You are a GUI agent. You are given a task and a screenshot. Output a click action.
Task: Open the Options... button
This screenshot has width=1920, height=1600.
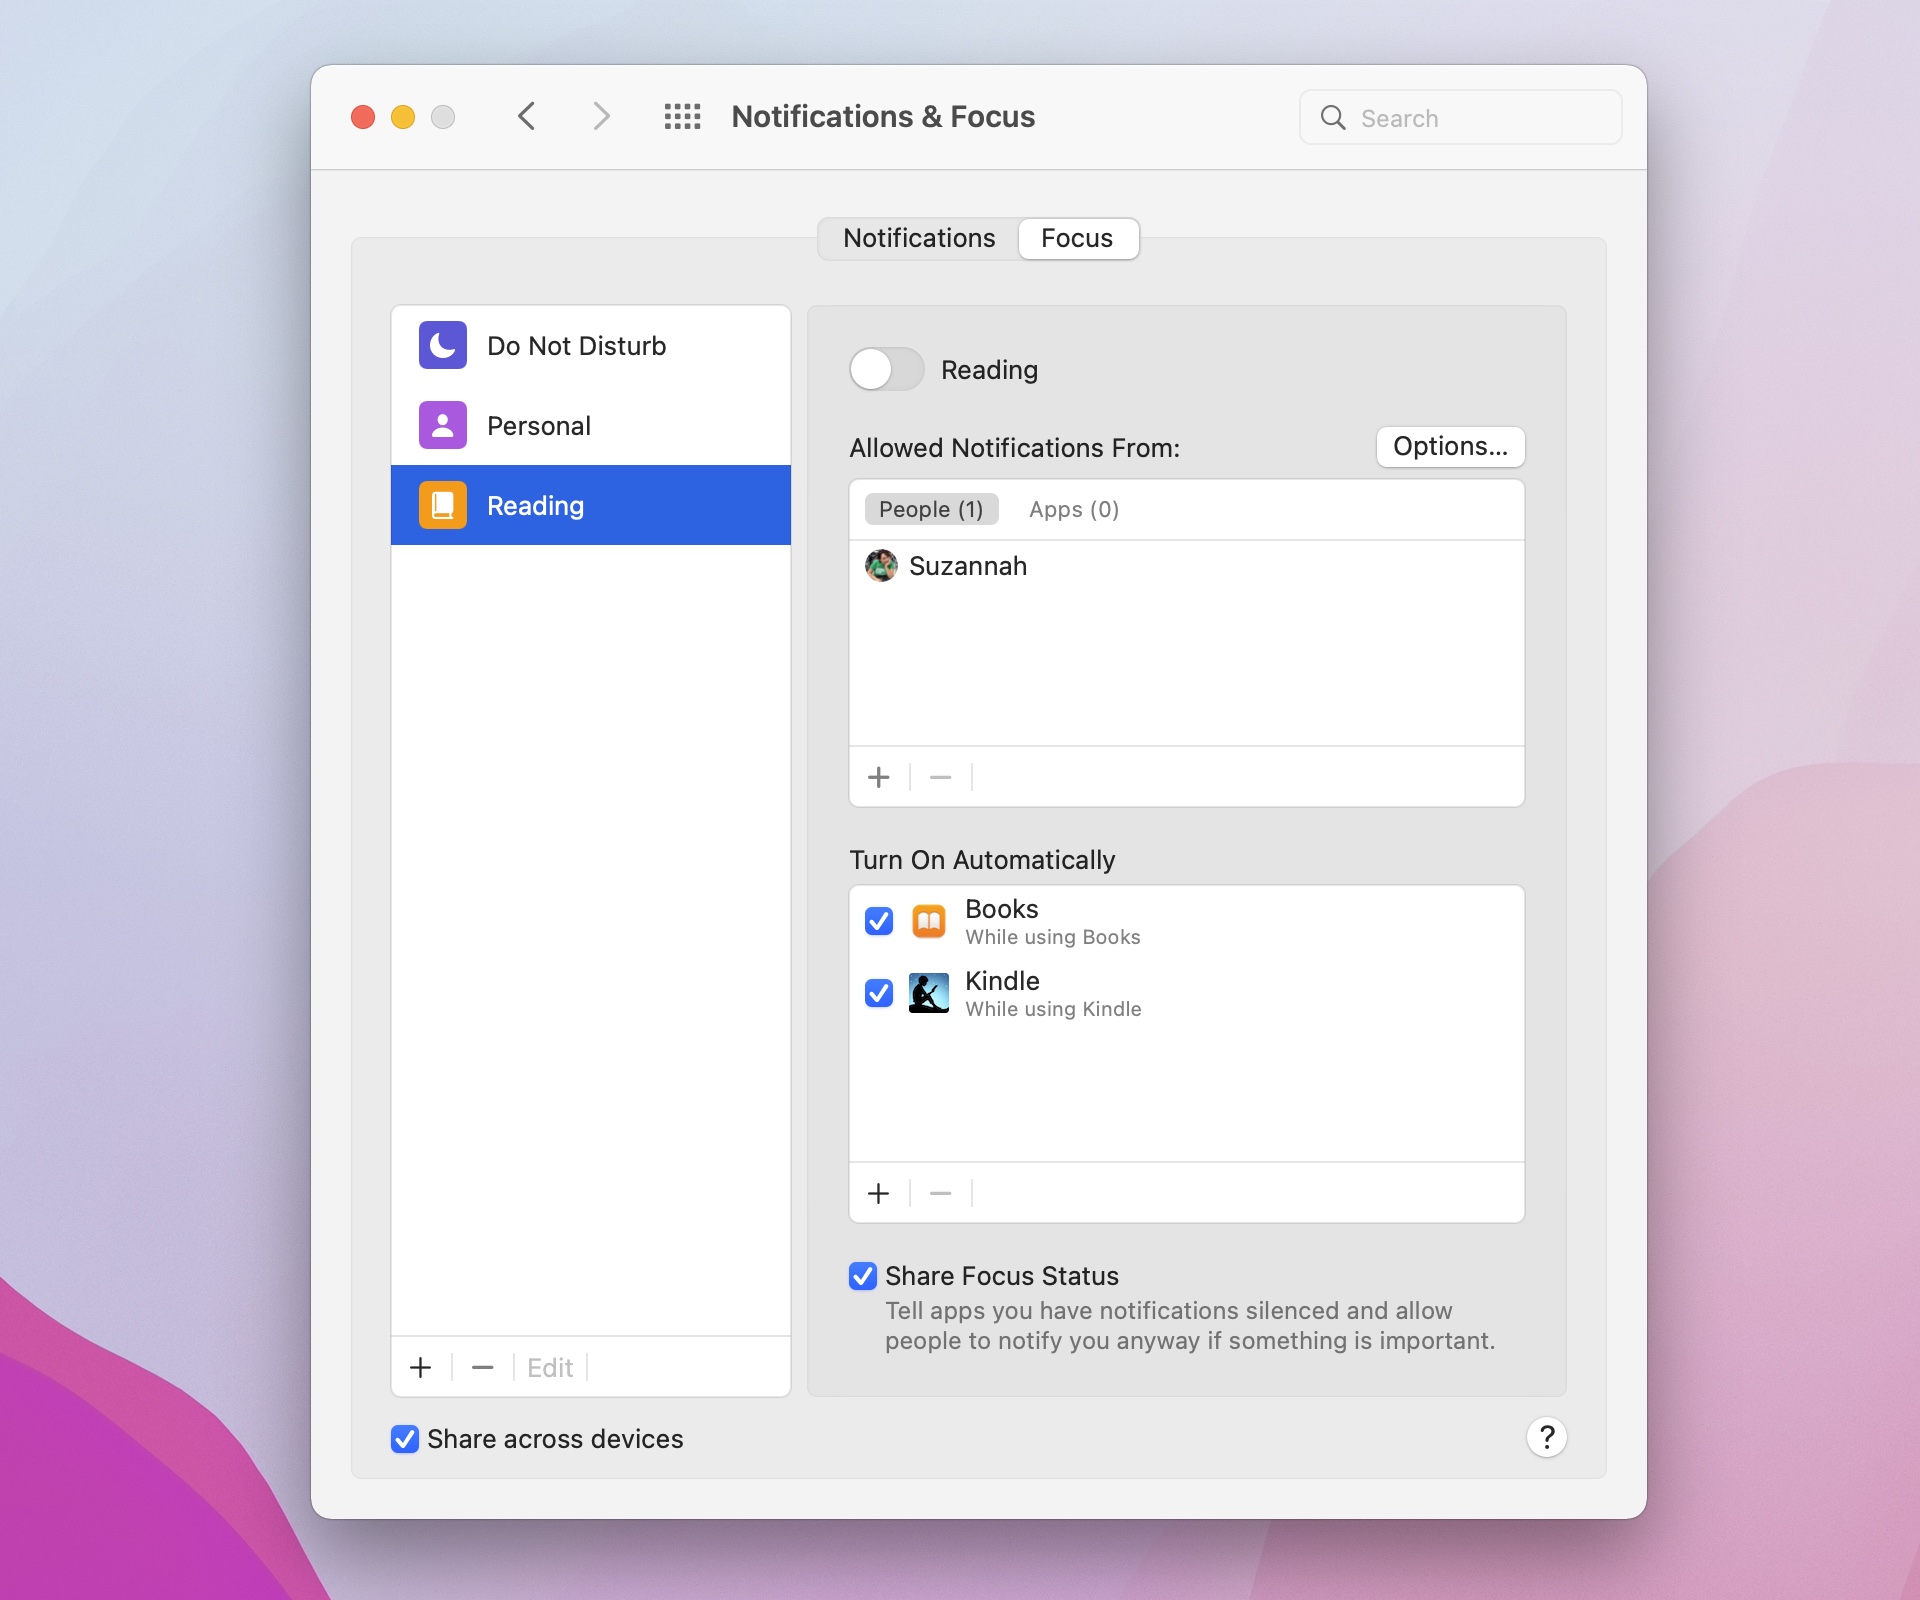click(1450, 446)
